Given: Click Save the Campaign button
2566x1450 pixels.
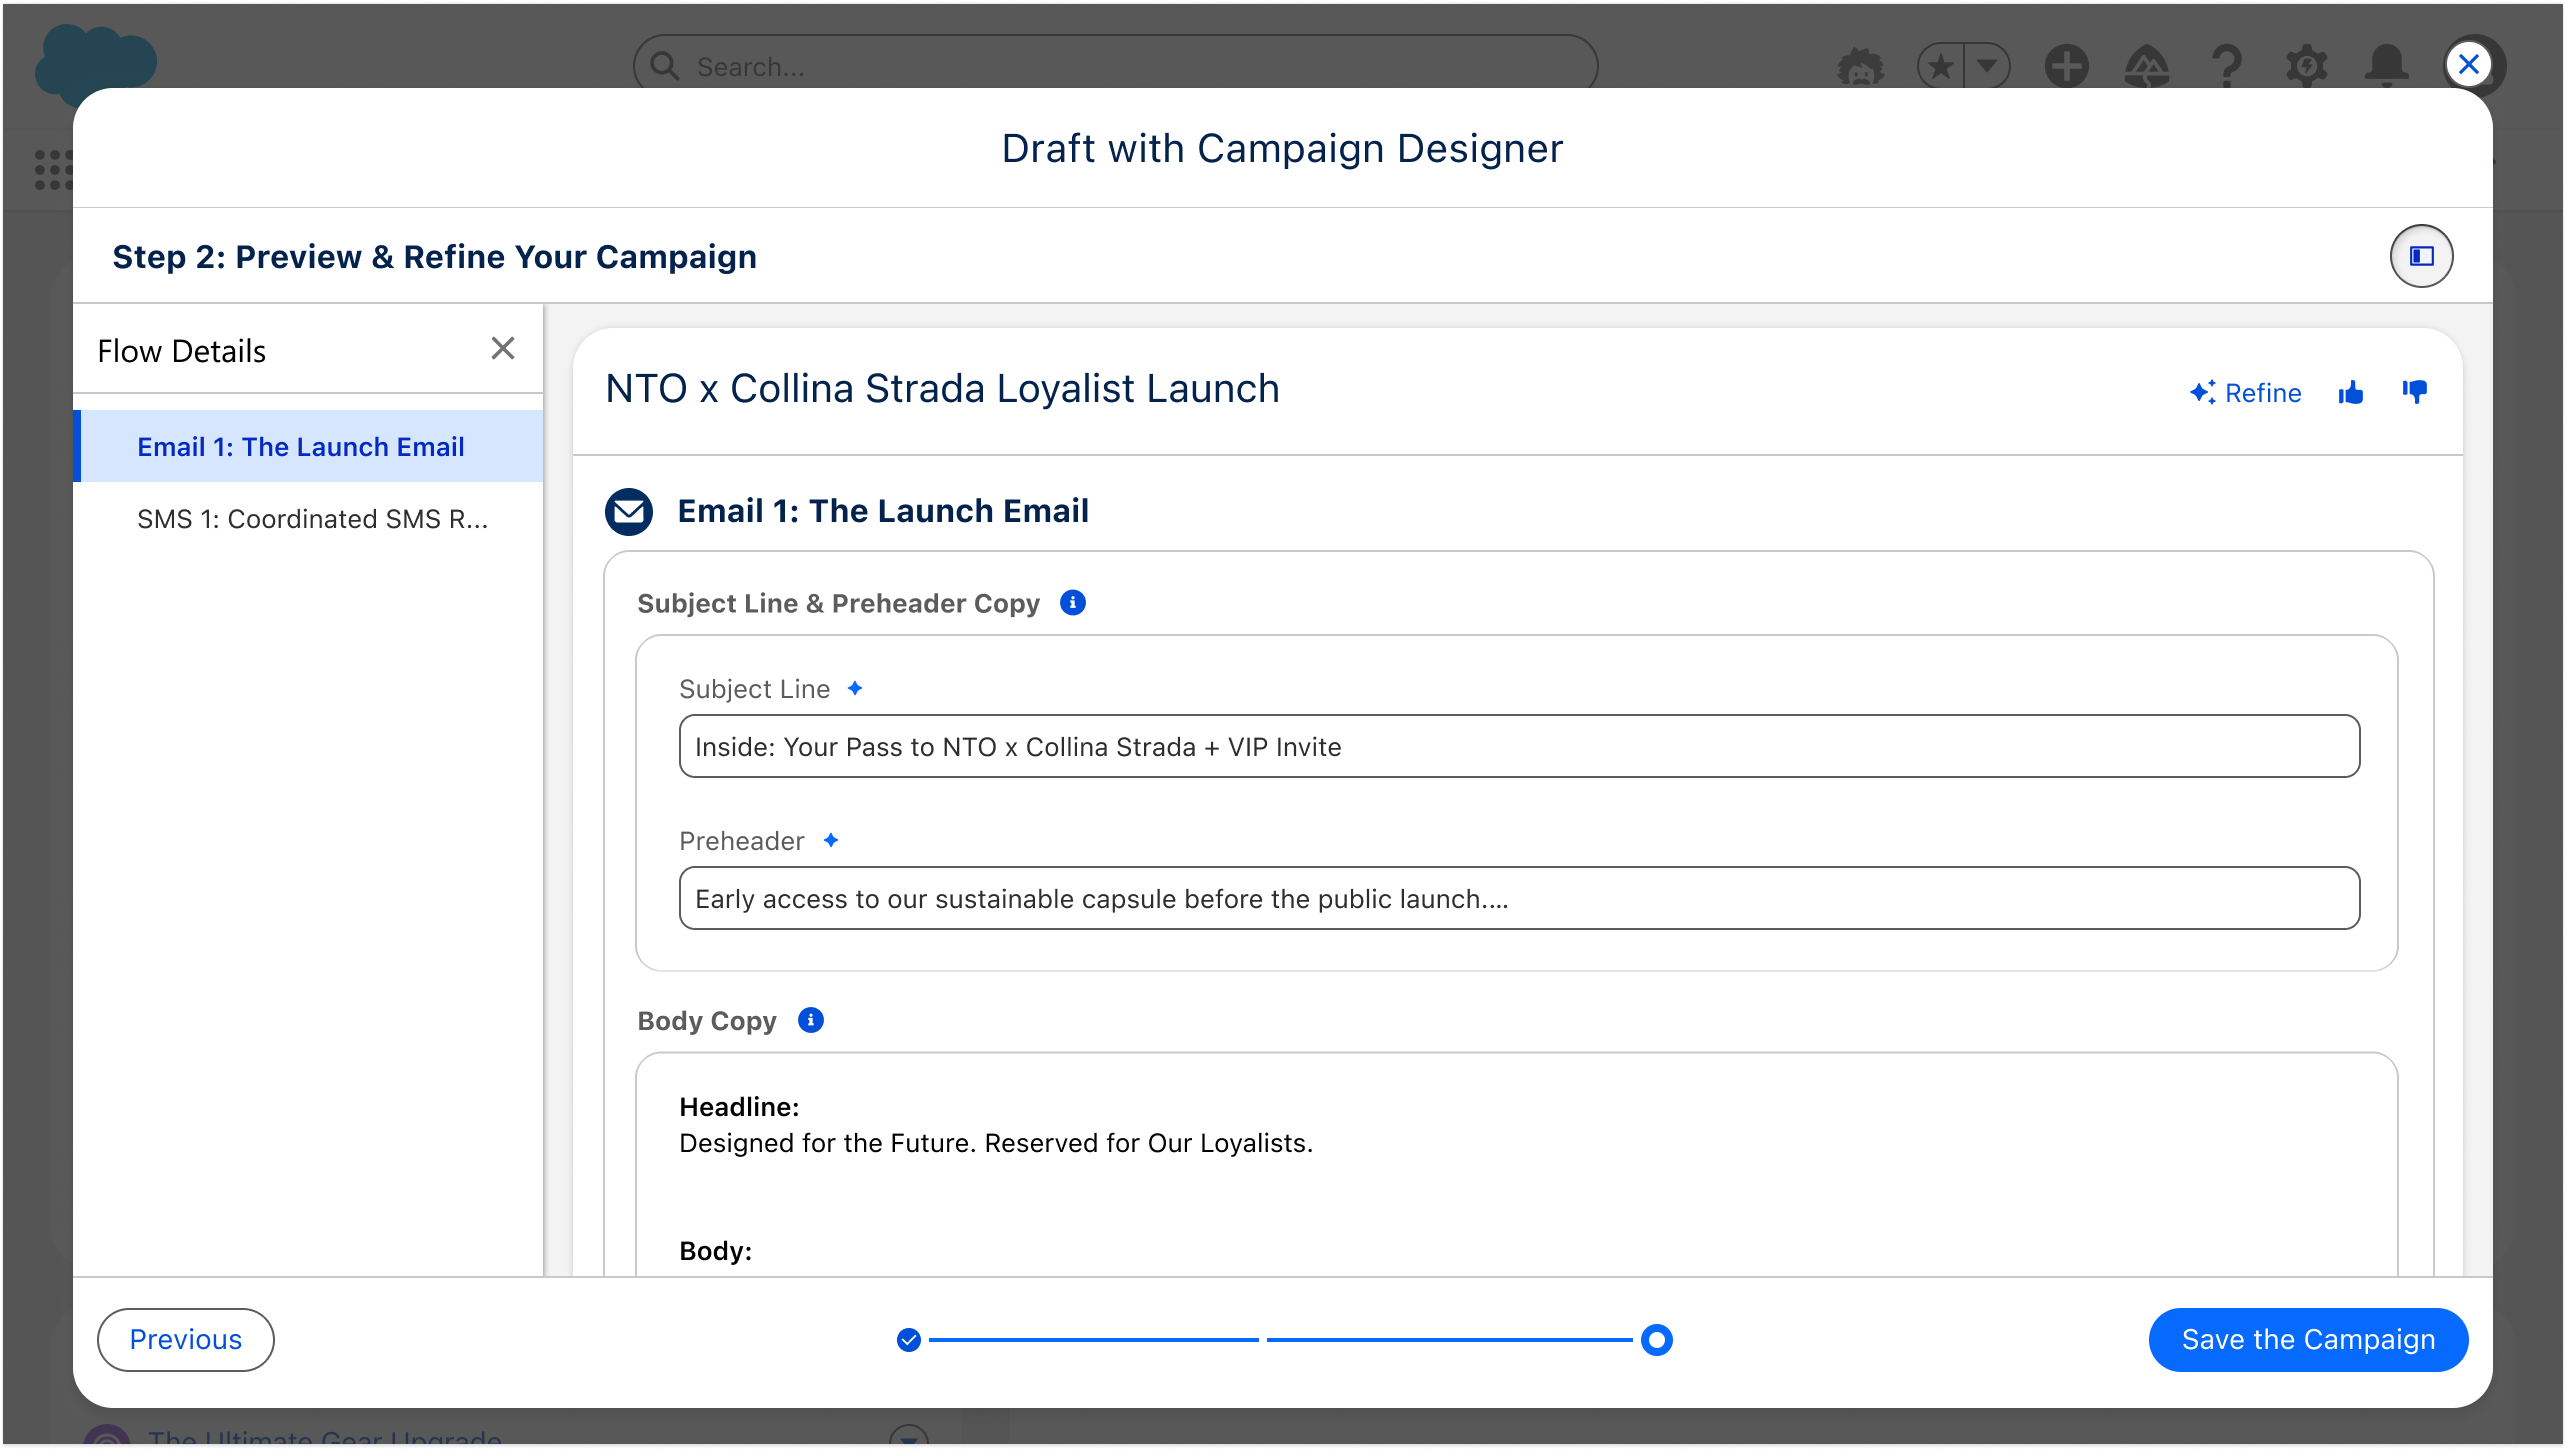Looking at the screenshot, I should (x=2308, y=1339).
